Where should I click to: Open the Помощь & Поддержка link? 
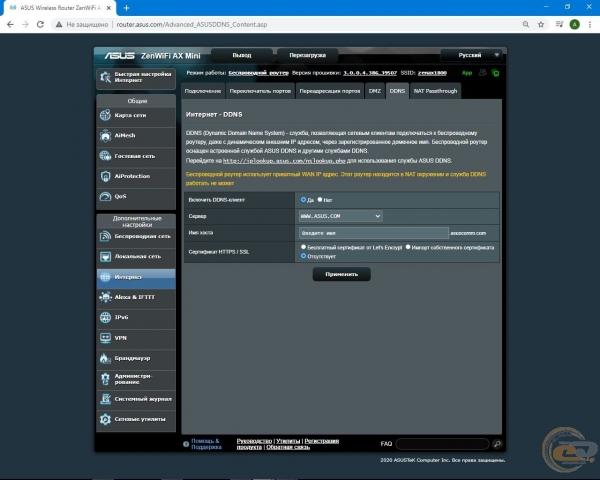tap(206, 444)
